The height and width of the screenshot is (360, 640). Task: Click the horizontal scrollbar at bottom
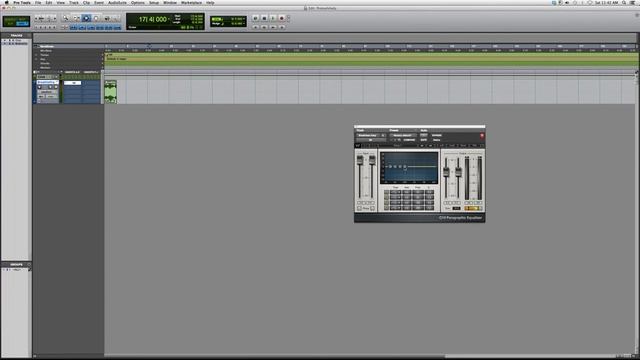coord(359,356)
